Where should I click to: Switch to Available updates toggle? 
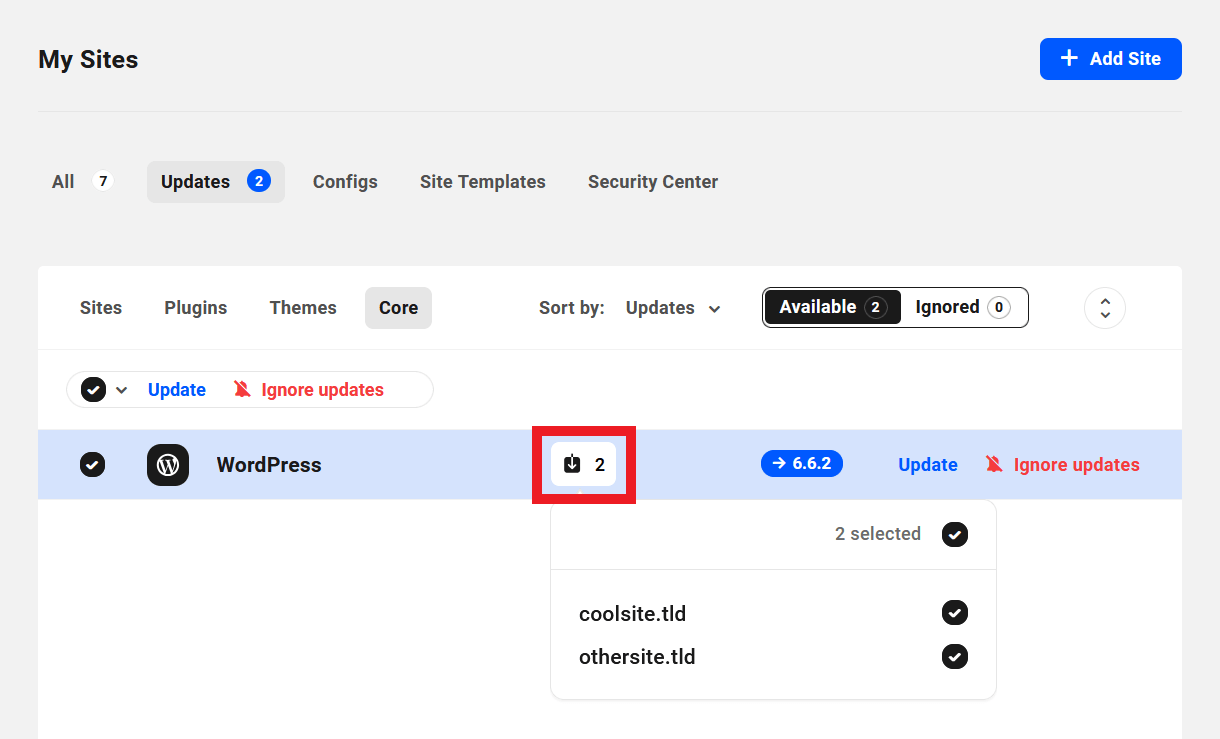click(832, 307)
